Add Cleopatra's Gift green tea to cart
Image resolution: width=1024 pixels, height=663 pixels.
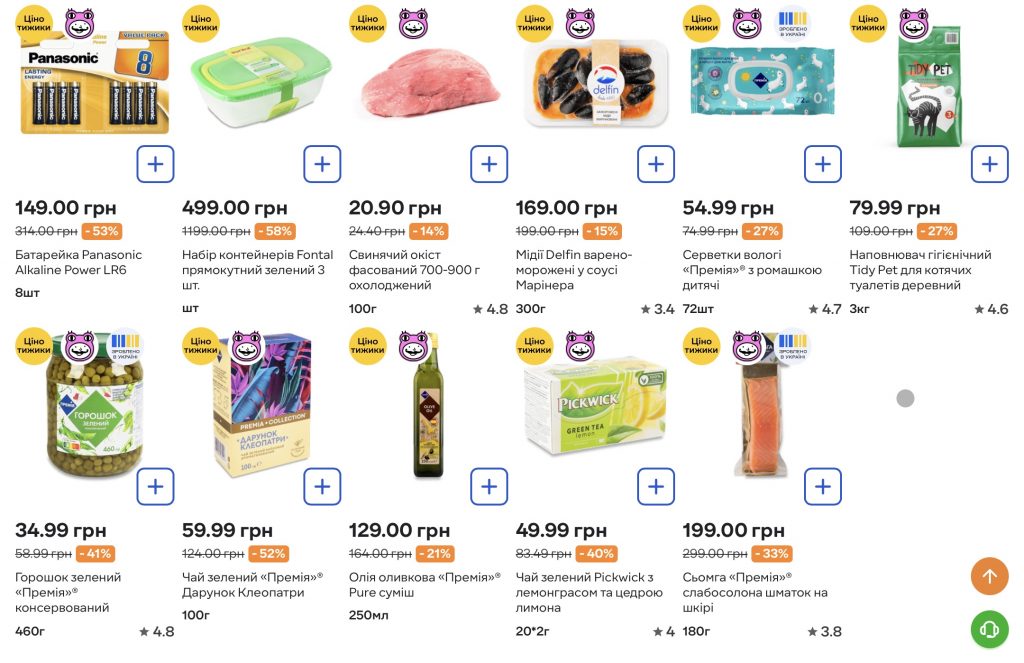(x=322, y=487)
